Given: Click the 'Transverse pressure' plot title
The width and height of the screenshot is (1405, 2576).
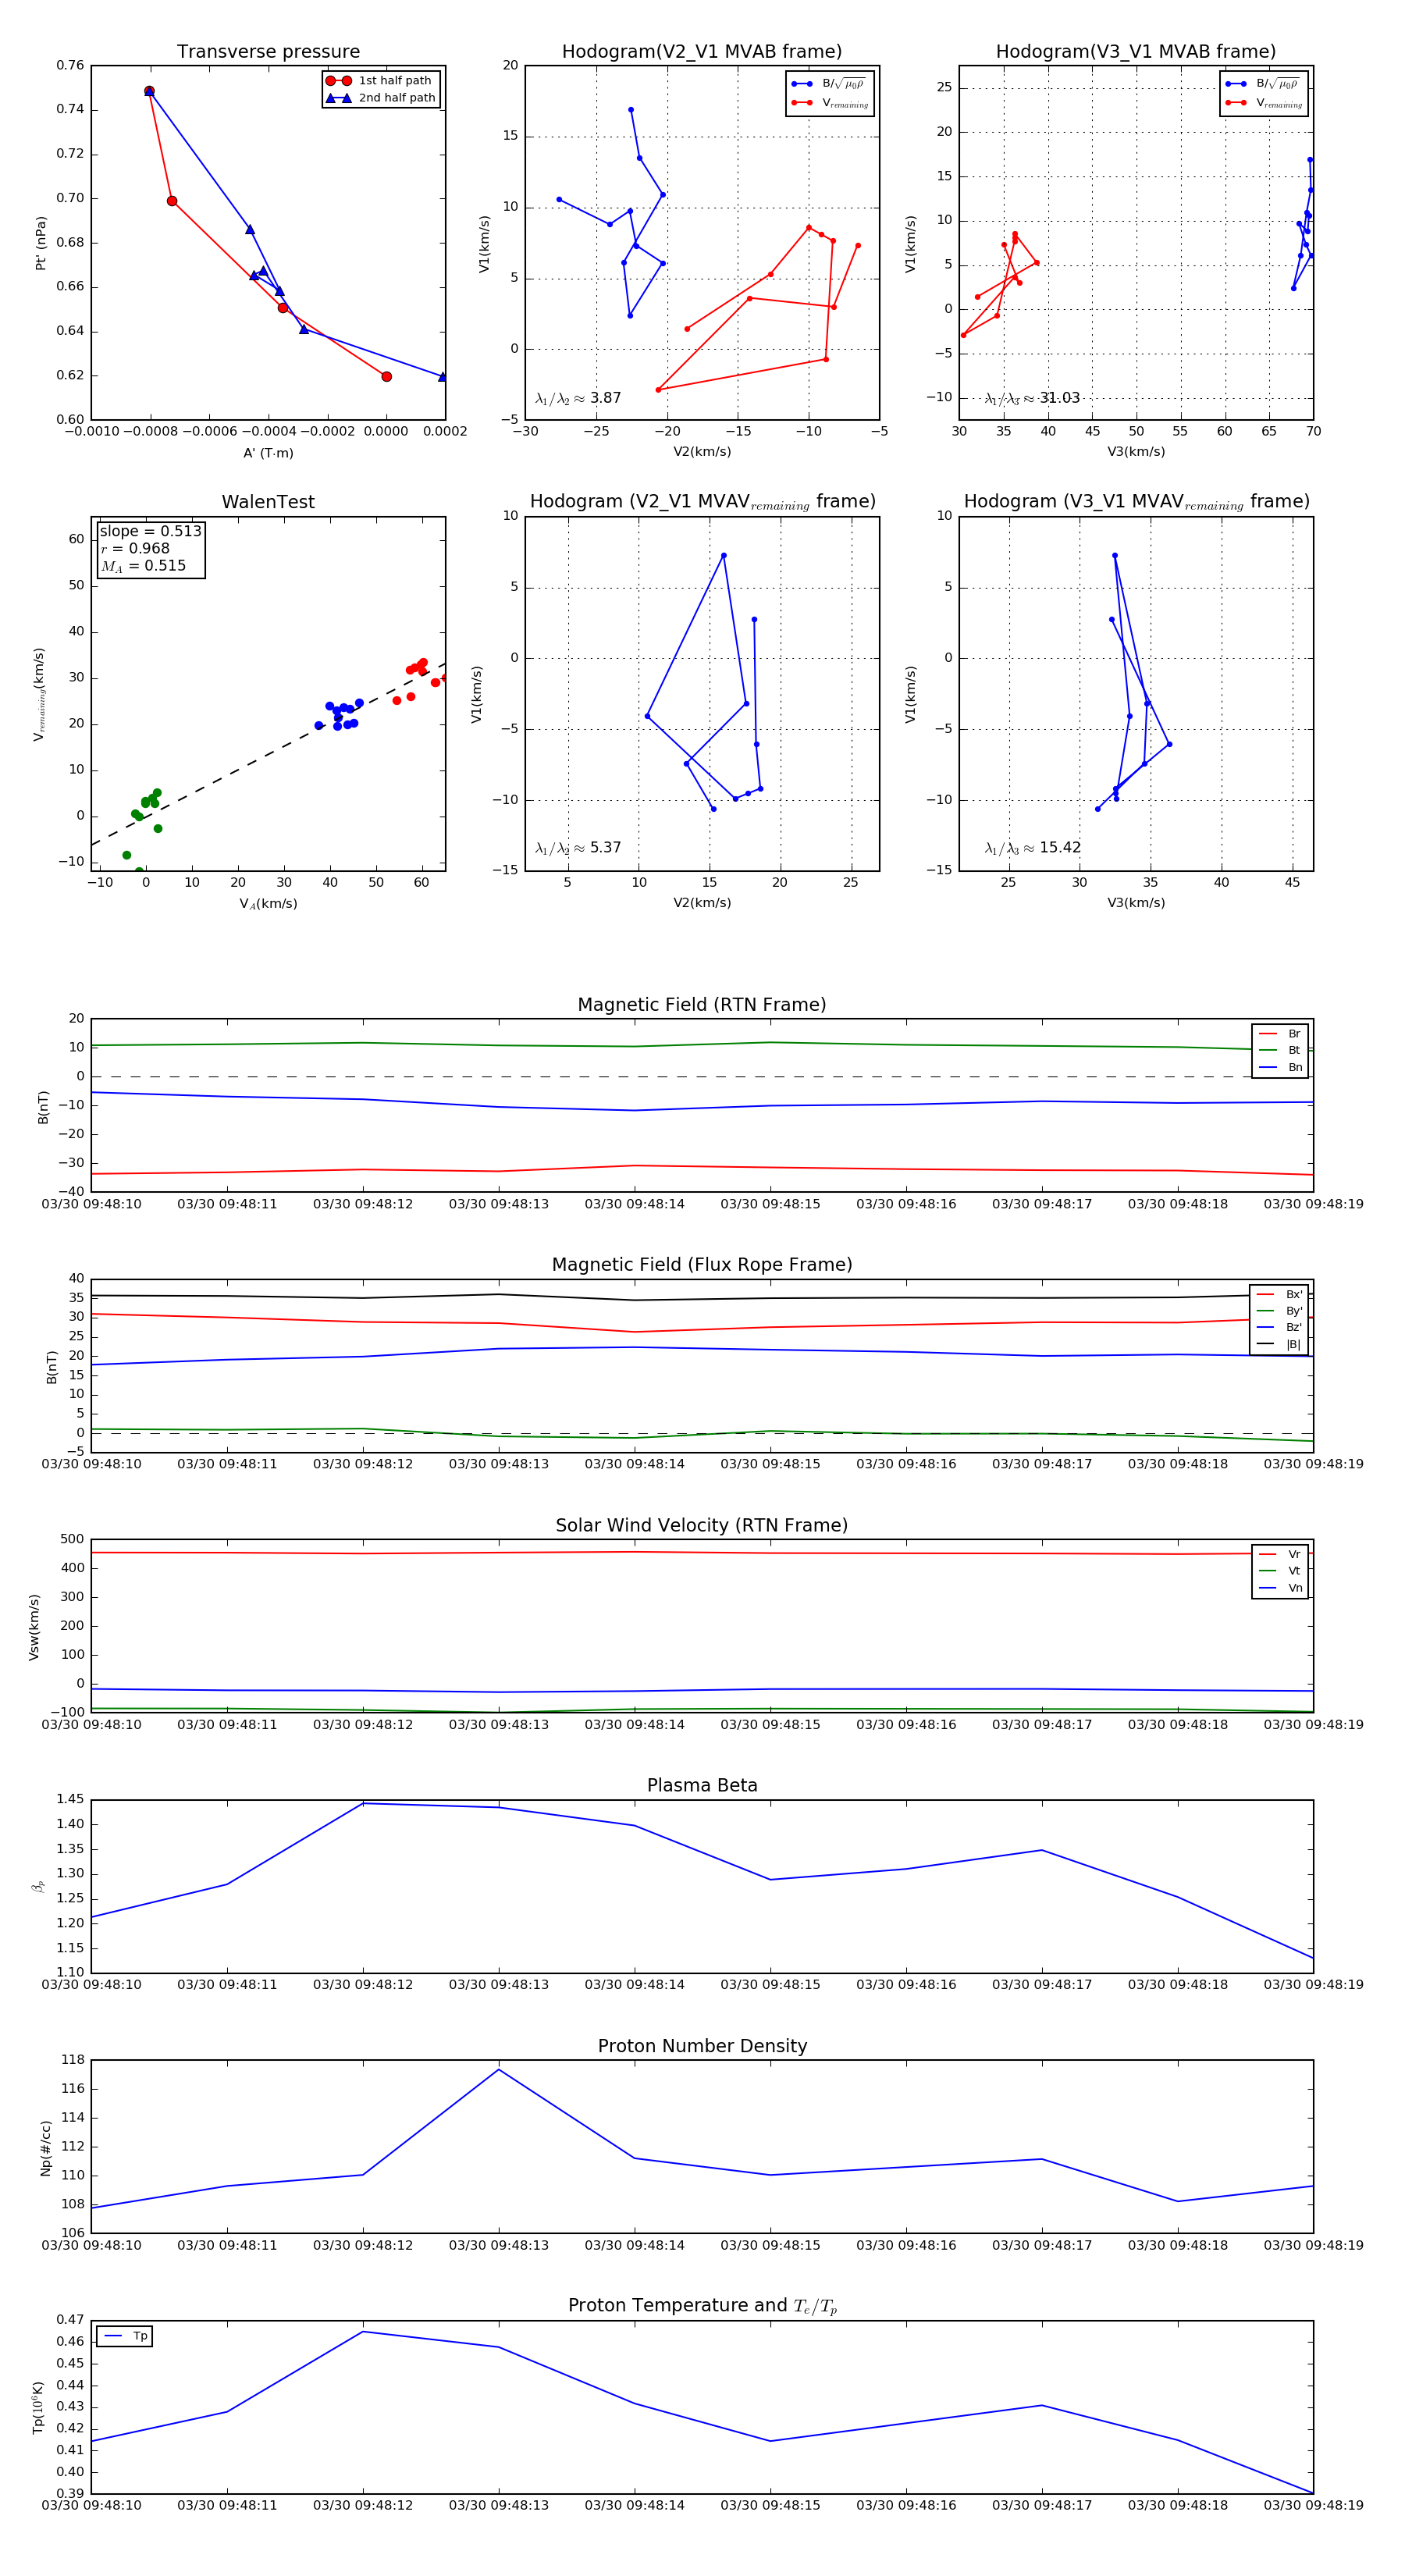Looking at the screenshot, I should click(268, 52).
